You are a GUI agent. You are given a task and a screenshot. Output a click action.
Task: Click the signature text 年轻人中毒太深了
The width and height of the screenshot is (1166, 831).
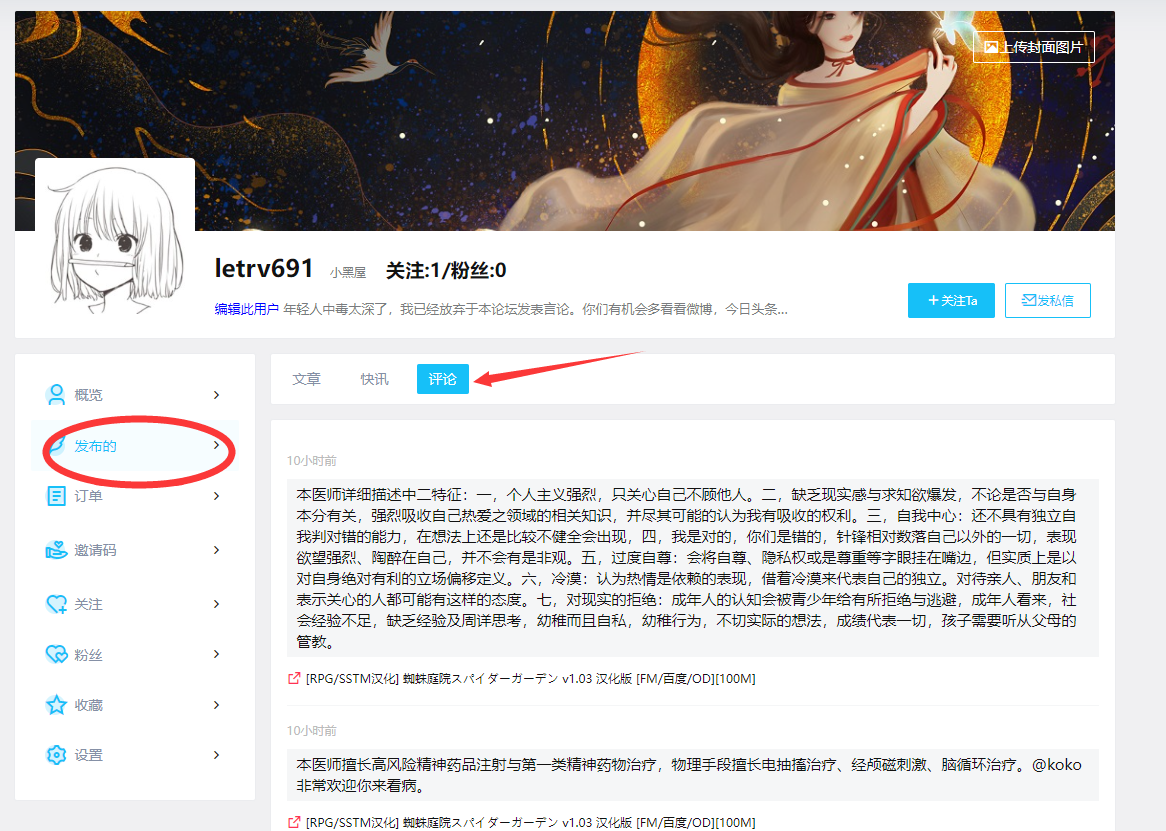[x=535, y=308]
